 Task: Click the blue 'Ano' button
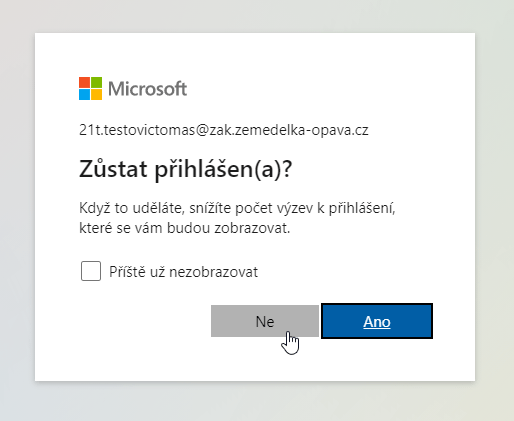tap(377, 321)
